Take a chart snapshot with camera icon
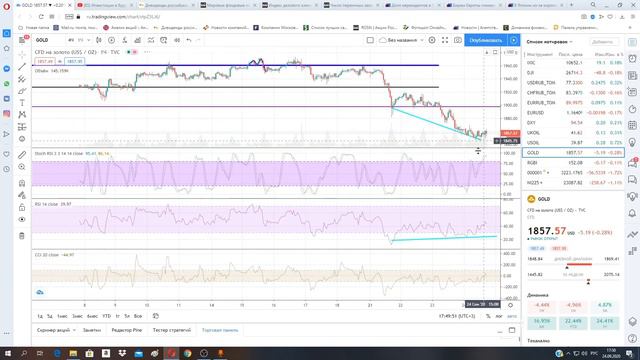 tap(458, 40)
